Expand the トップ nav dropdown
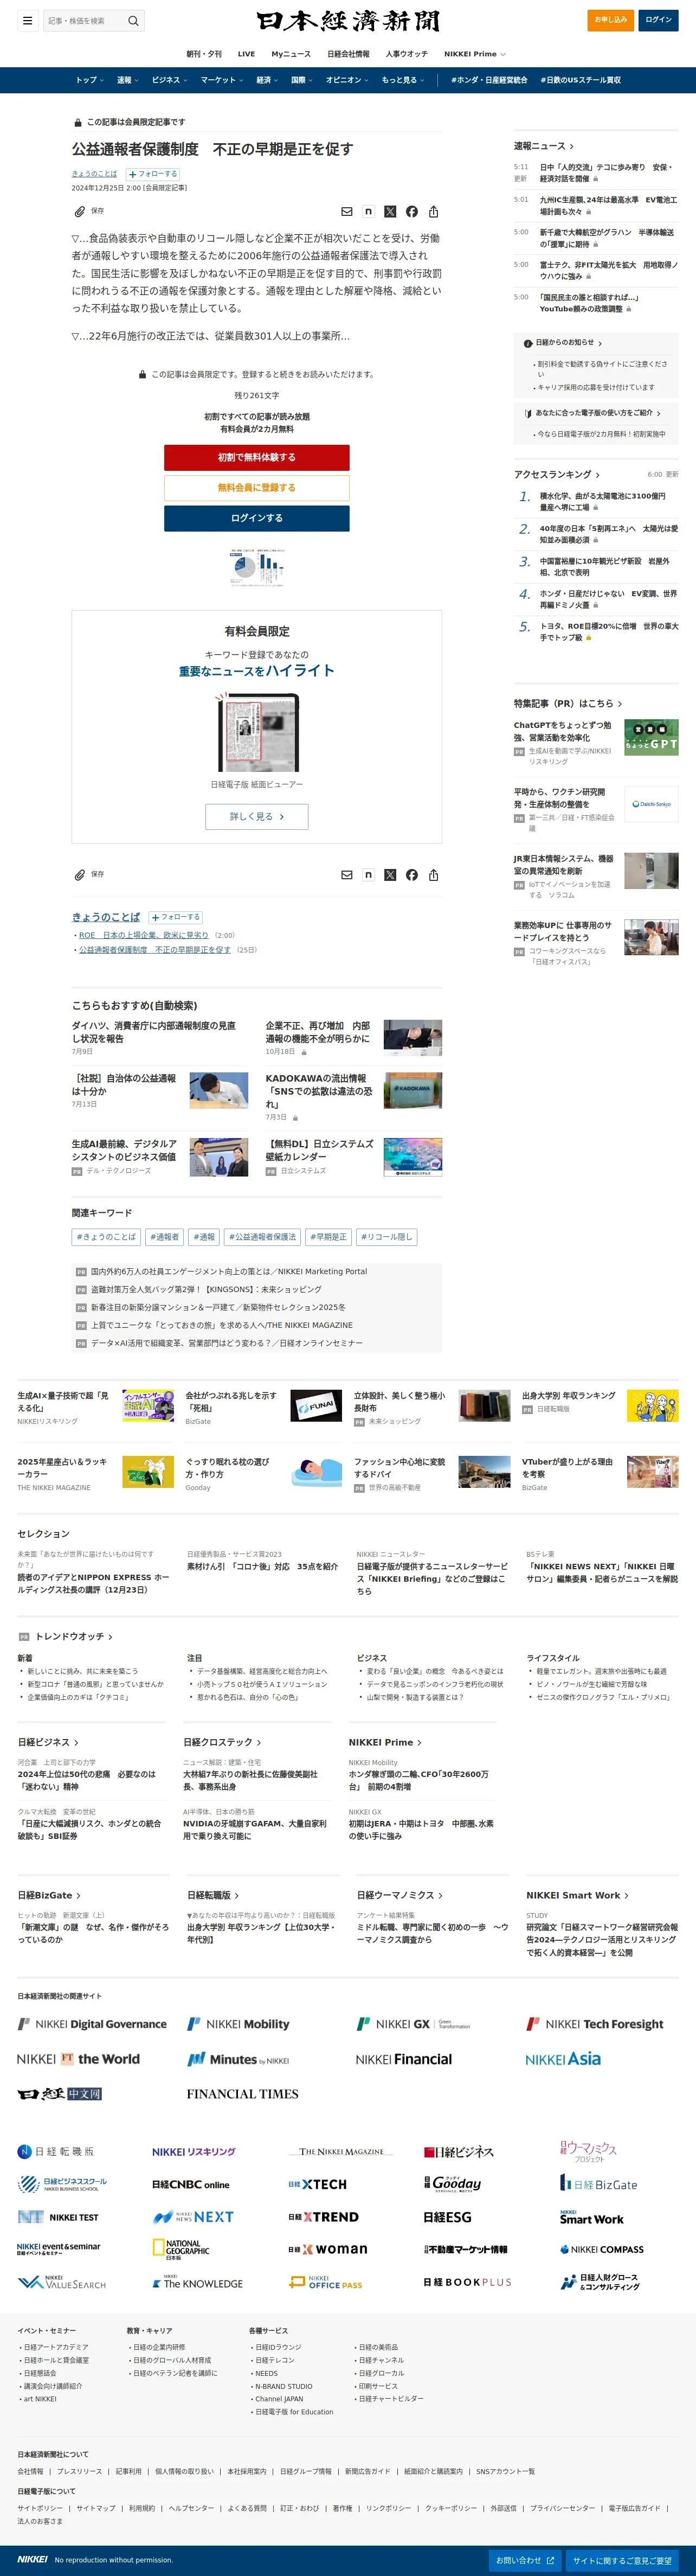The height and width of the screenshot is (2576, 696). pos(89,80)
